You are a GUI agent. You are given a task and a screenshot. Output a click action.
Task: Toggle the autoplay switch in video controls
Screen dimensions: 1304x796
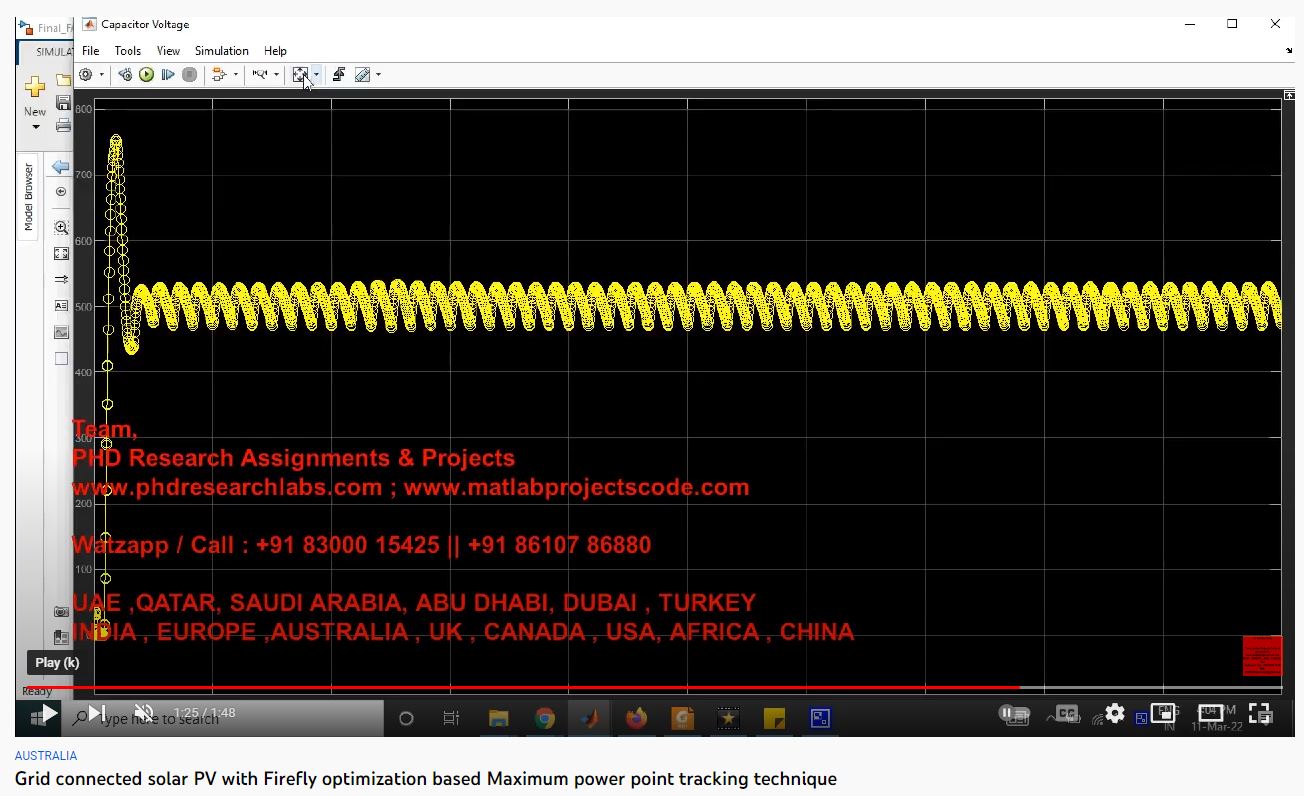pos(1014,714)
